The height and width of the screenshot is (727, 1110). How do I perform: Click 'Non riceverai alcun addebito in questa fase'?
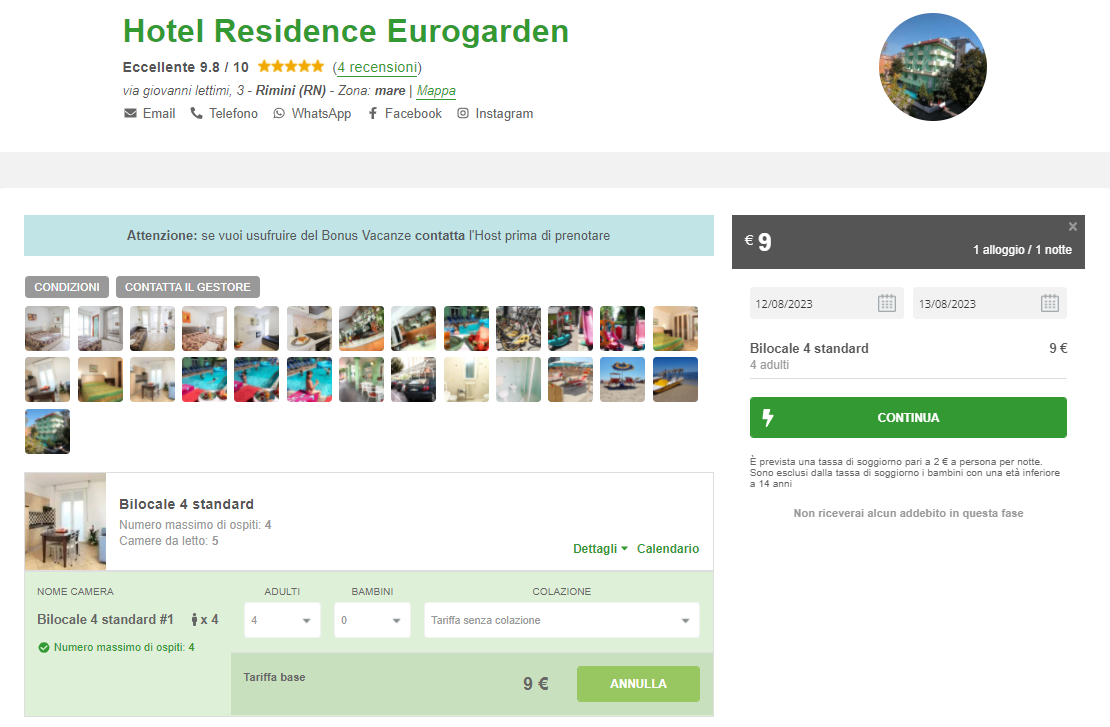(908, 513)
